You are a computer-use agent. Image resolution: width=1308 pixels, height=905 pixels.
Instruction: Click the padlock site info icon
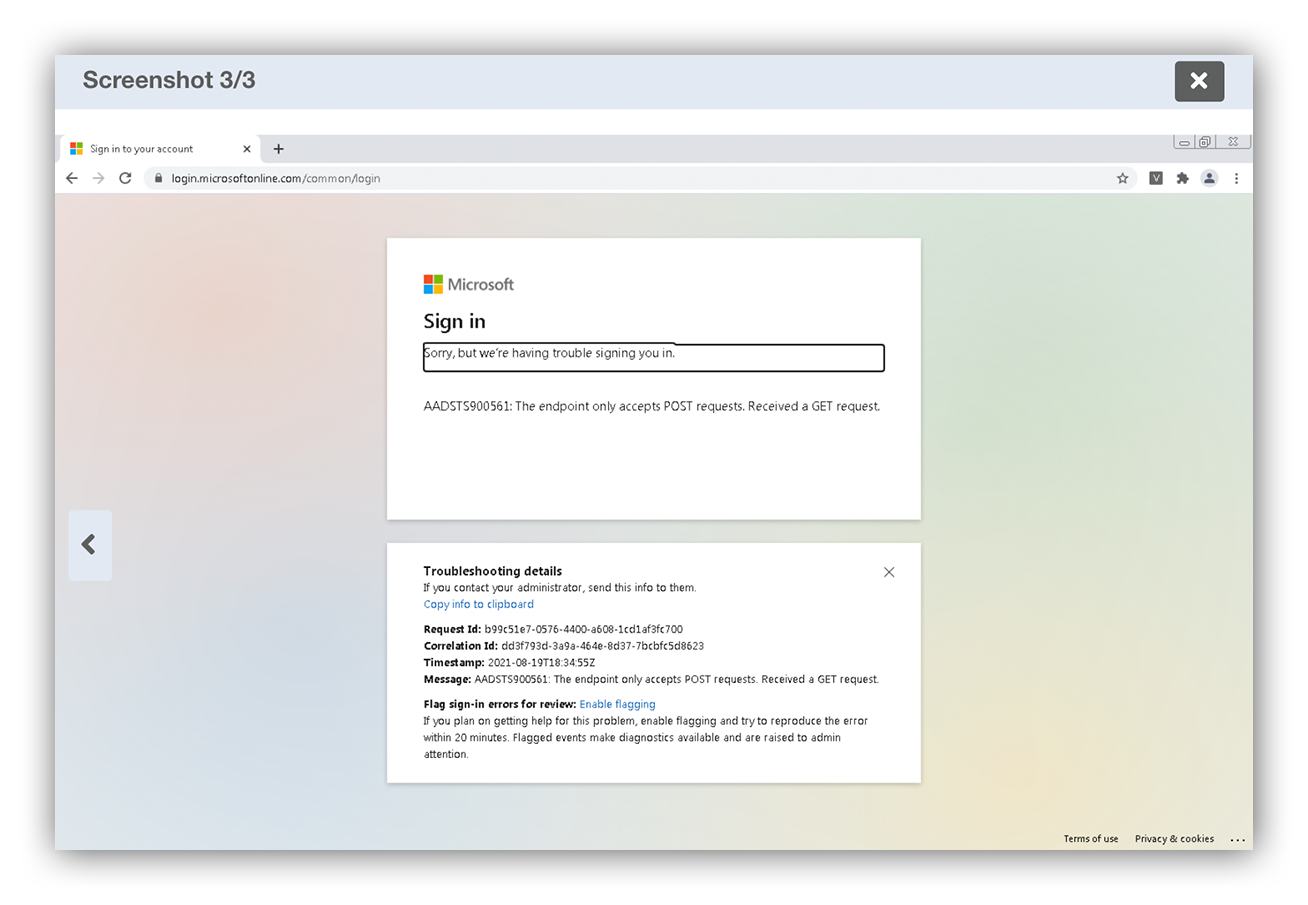[x=158, y=178]
